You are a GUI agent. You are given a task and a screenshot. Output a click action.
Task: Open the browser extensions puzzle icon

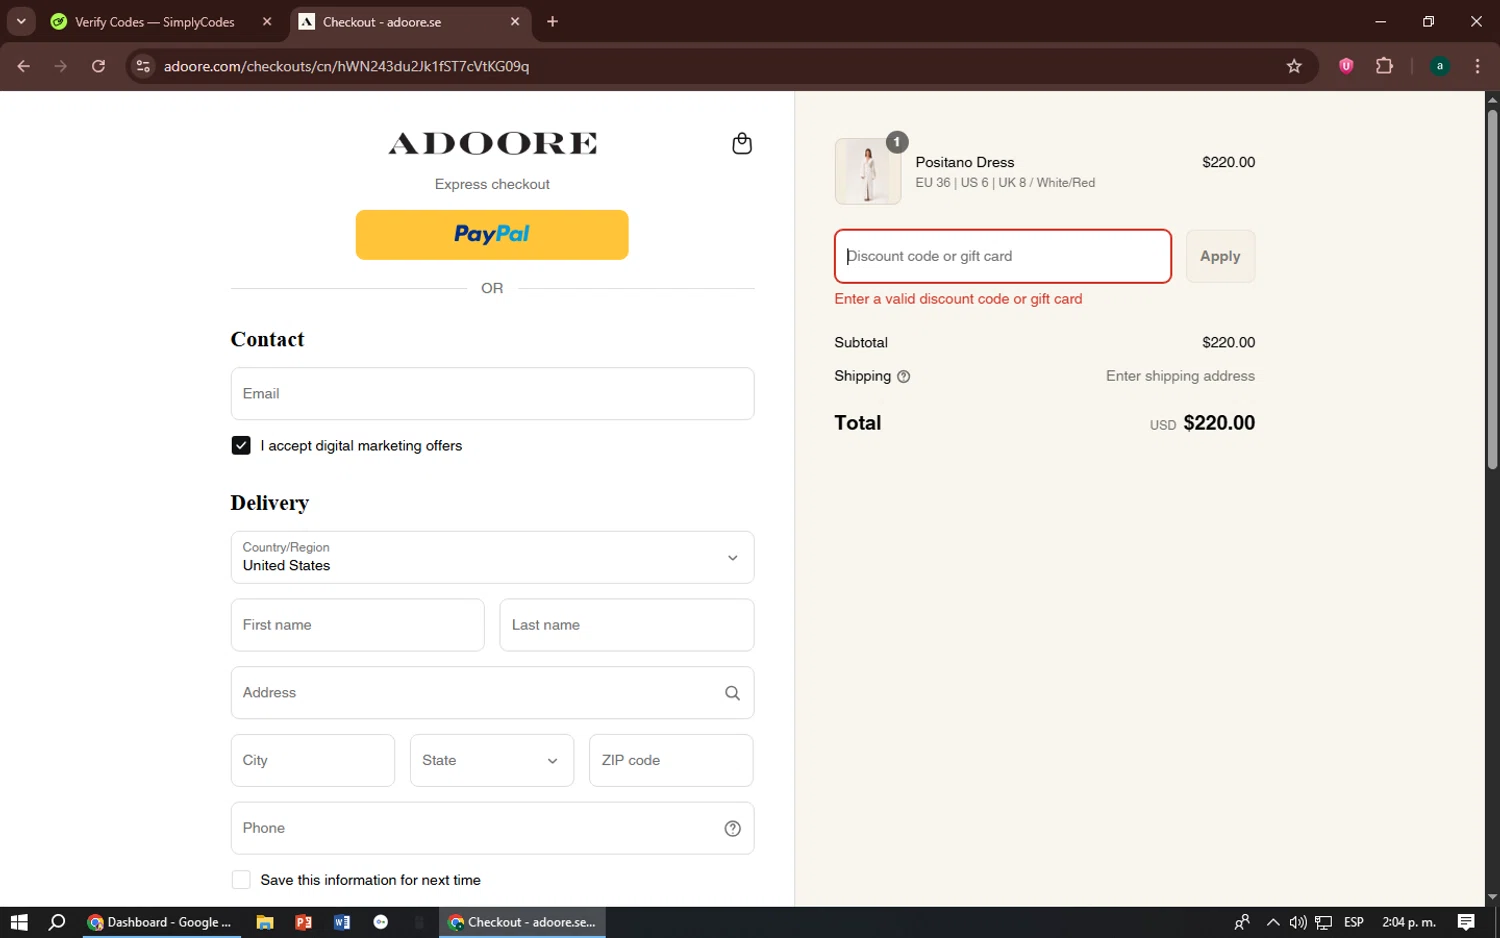[x=1384, y=66]
